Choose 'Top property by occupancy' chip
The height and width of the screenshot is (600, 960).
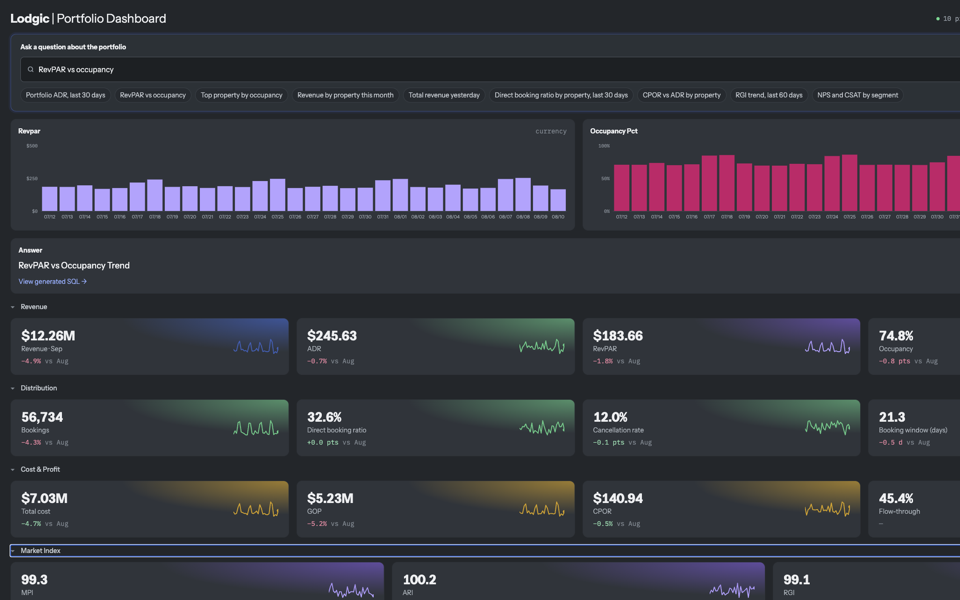pyautogui.click(x=241, y=95)
